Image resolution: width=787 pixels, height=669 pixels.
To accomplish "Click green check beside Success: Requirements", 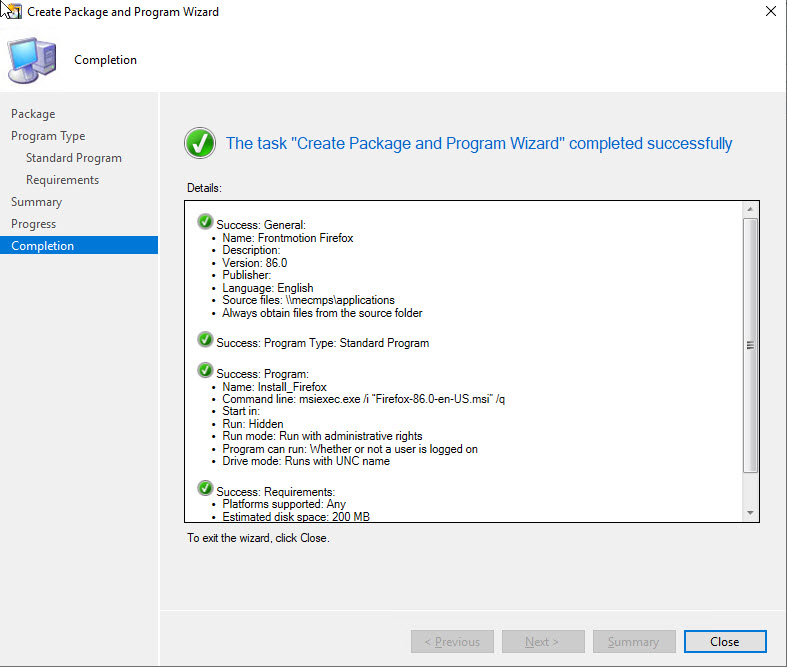I will coord(205,489).
